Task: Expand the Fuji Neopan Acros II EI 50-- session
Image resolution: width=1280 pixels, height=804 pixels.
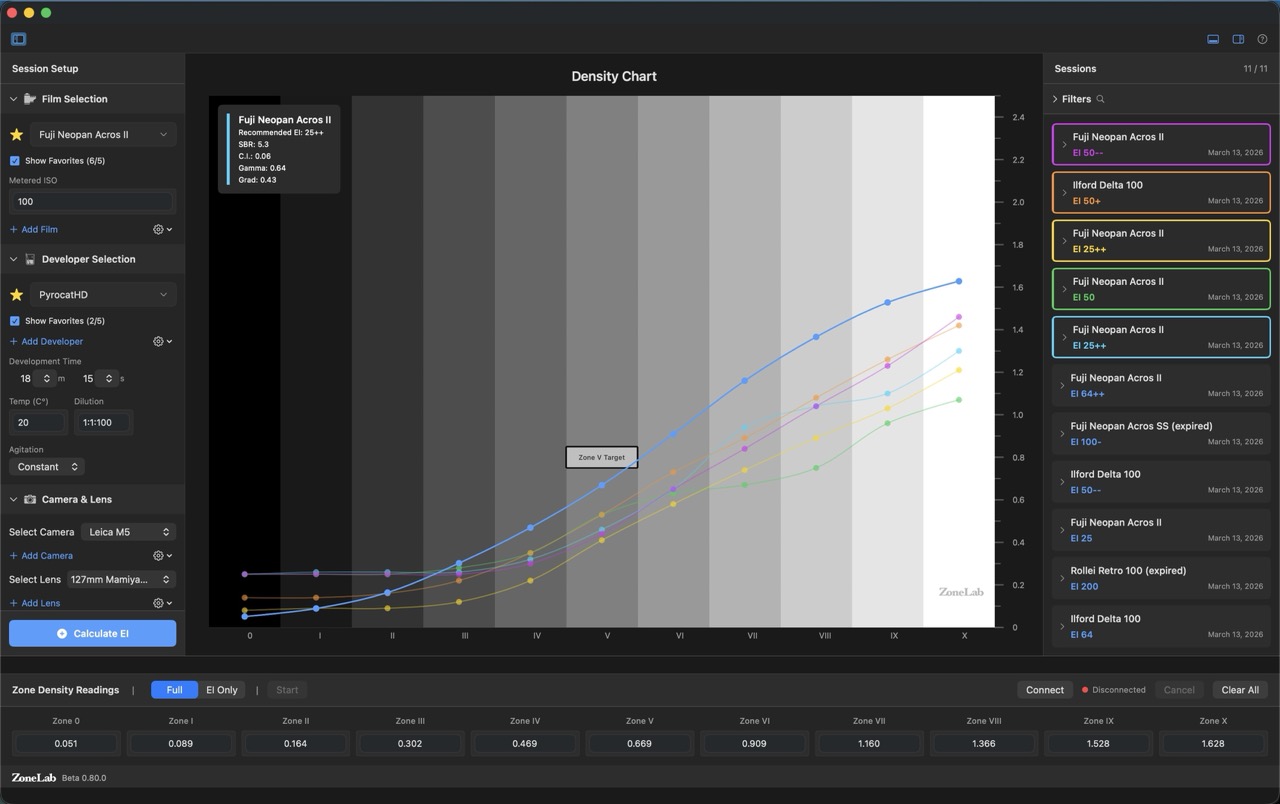Action: (1064, 145)
